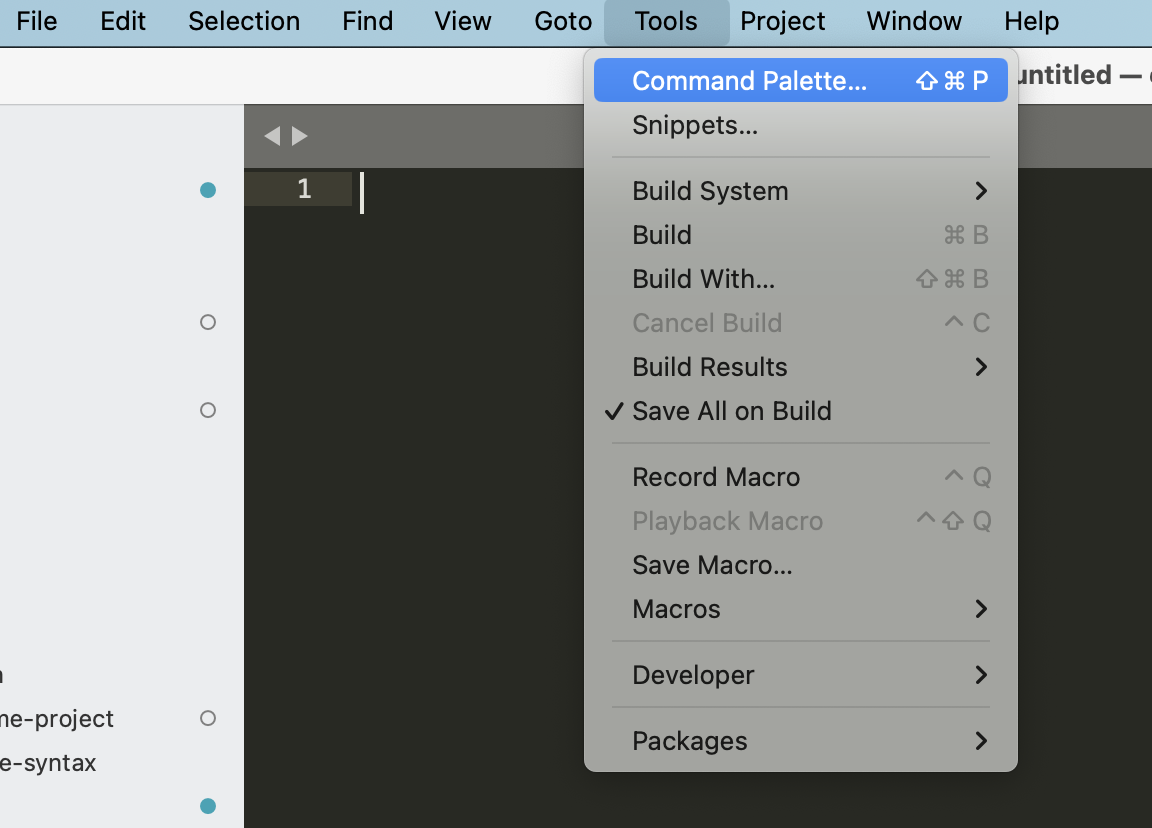Toggle Save All on Build checkmark
The height and width of the screenshot is (828, 1152).
(x=731, y=411)
